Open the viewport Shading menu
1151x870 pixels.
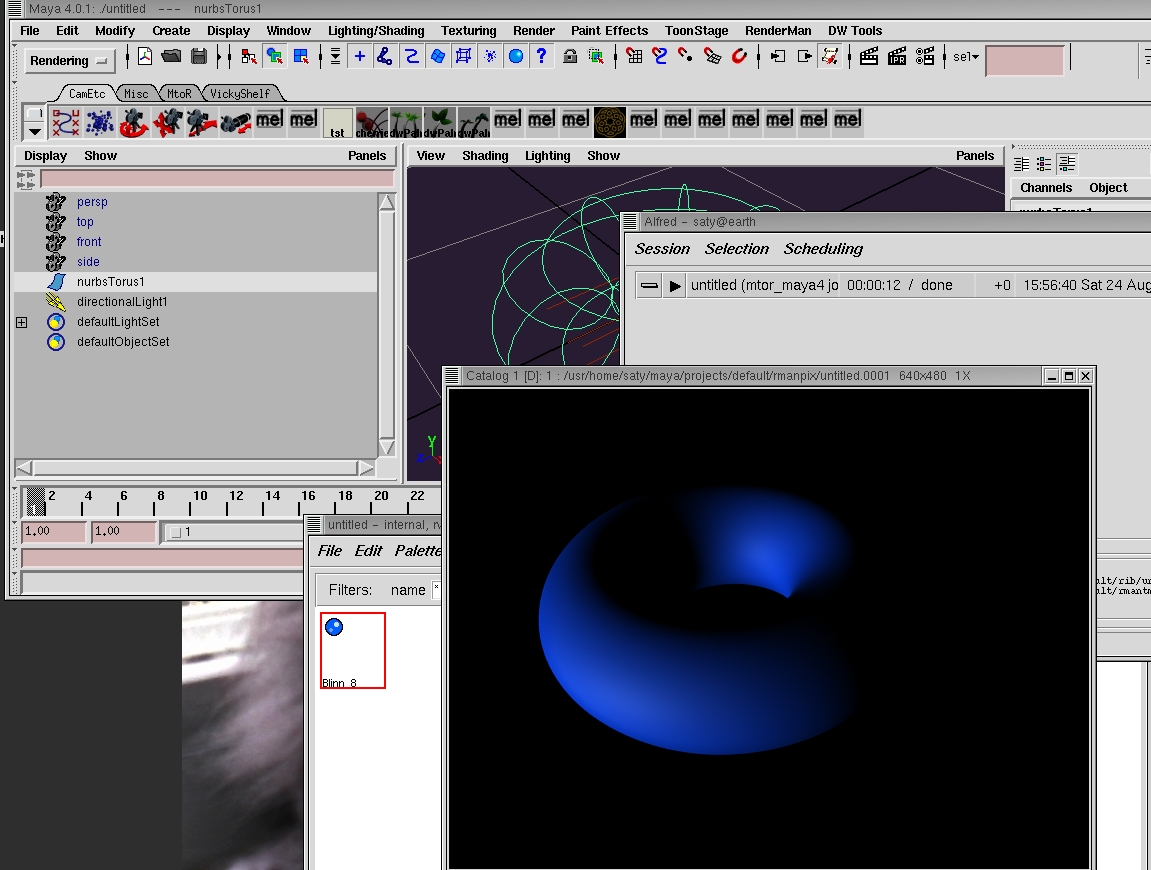coord(485,156)
